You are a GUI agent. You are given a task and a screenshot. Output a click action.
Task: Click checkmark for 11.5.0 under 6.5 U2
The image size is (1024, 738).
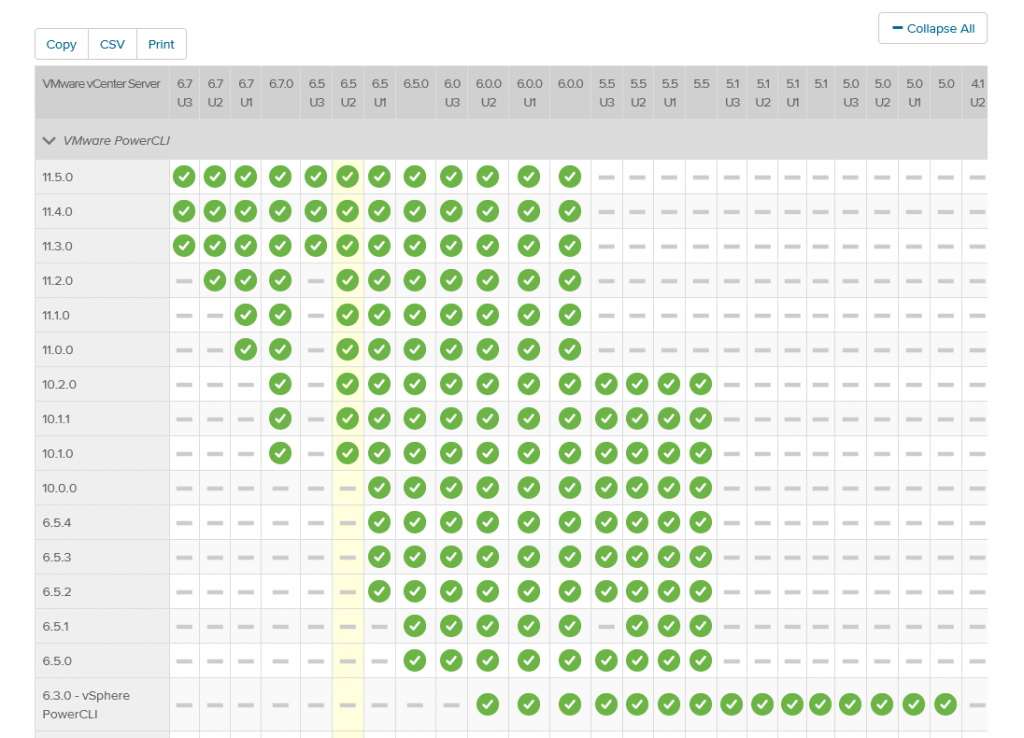[x=347, y=176]
